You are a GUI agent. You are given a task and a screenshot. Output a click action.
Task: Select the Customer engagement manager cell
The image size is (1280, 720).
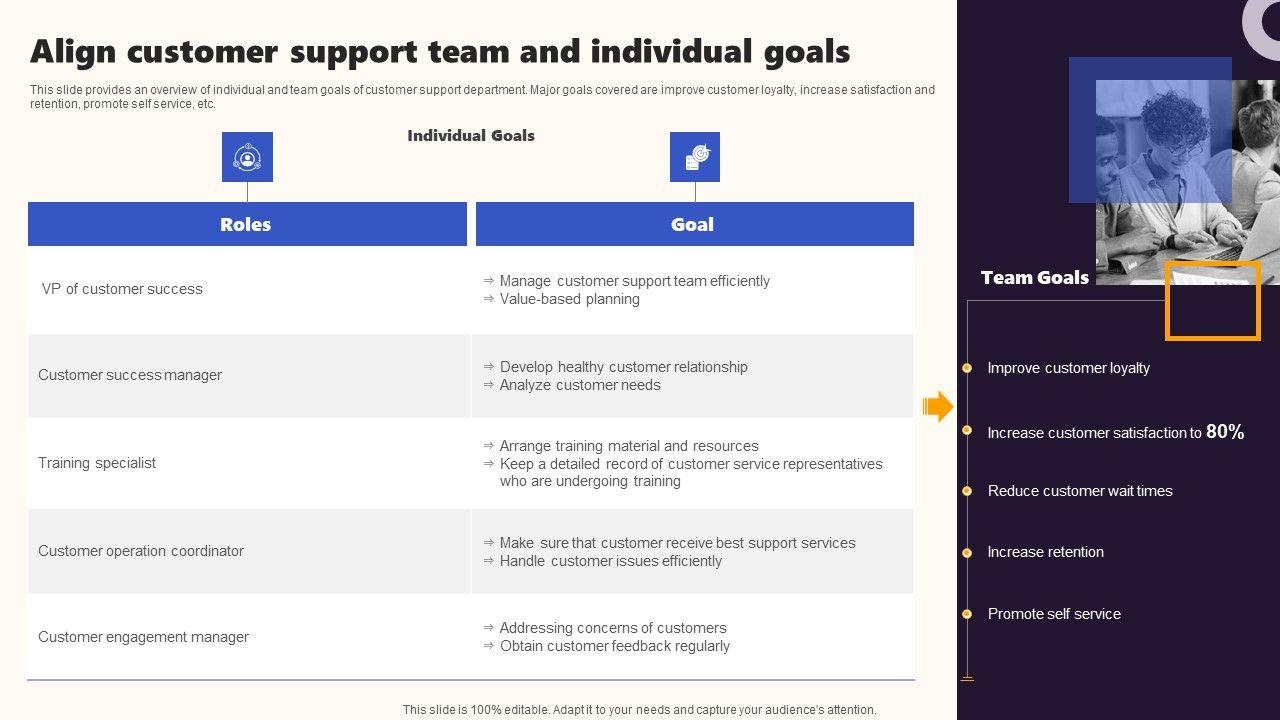tap(143, 637)
